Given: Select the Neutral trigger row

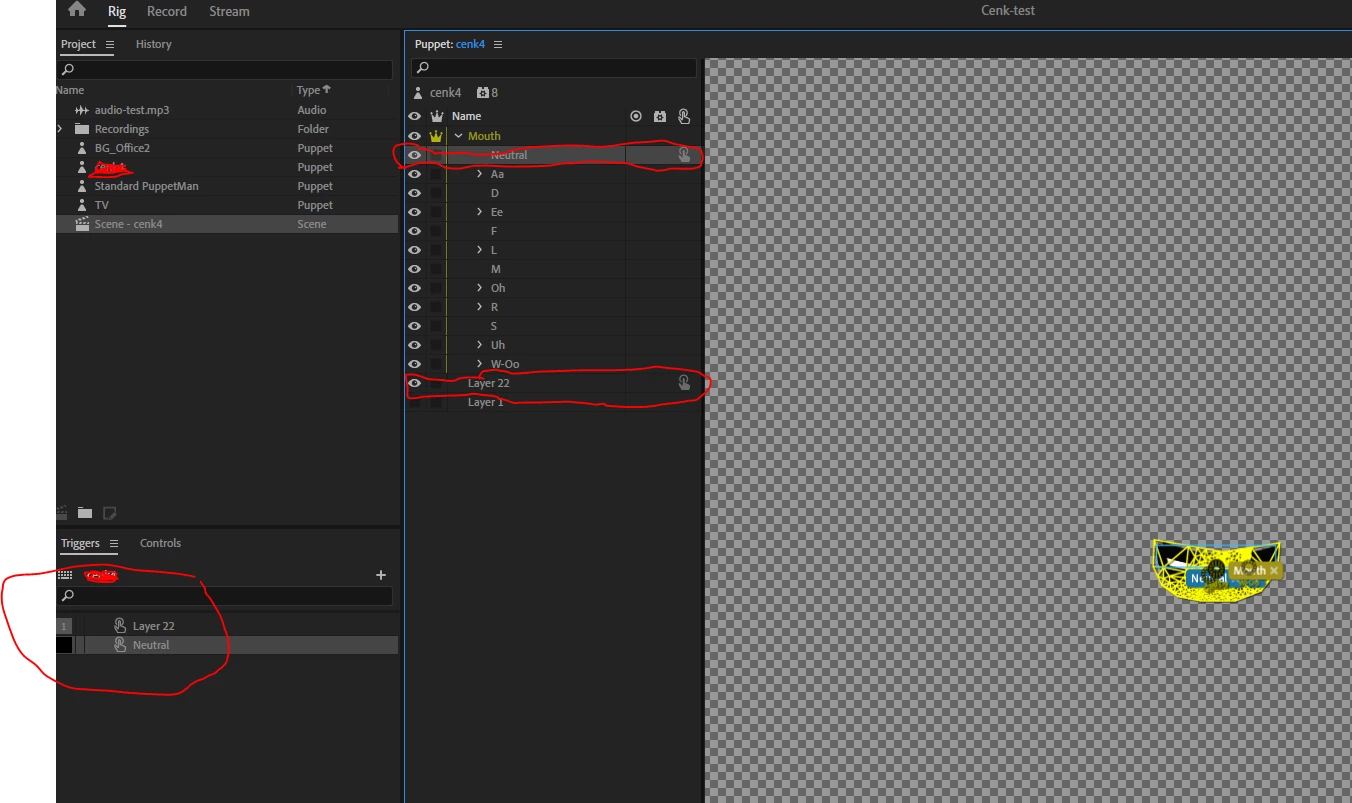Looking at the screenshot, I should click(227, 645).
